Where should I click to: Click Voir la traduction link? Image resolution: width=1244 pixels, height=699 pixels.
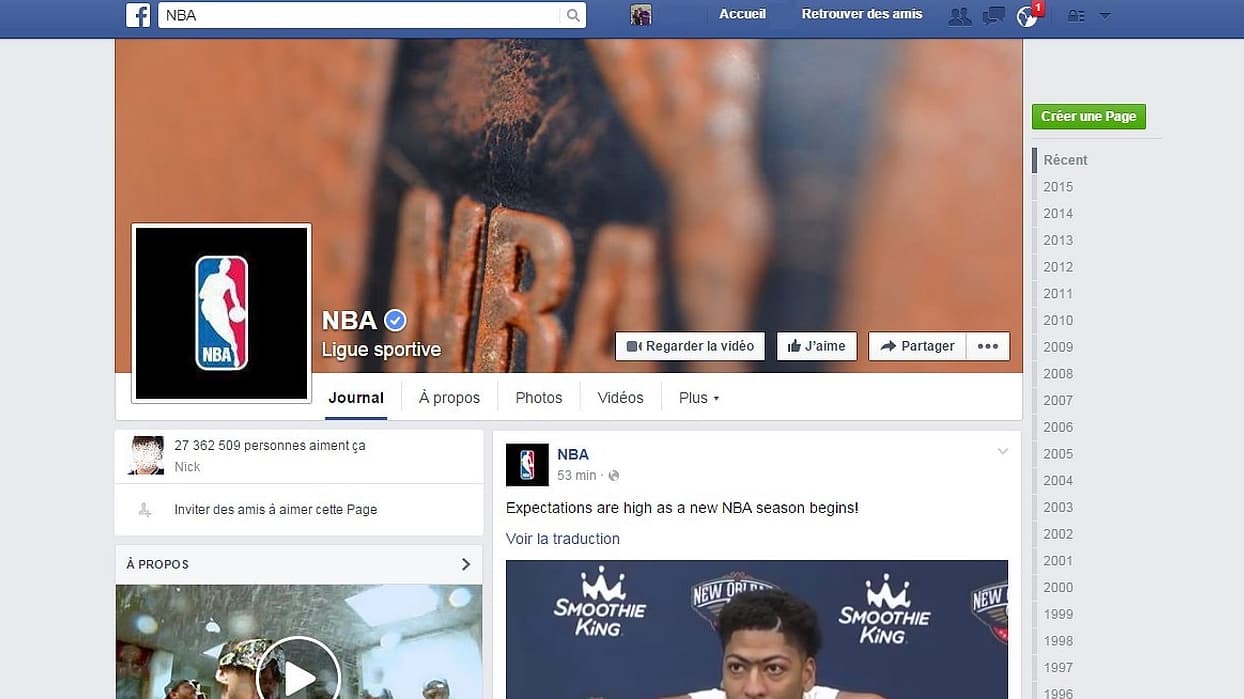click(x=563, y=538)
